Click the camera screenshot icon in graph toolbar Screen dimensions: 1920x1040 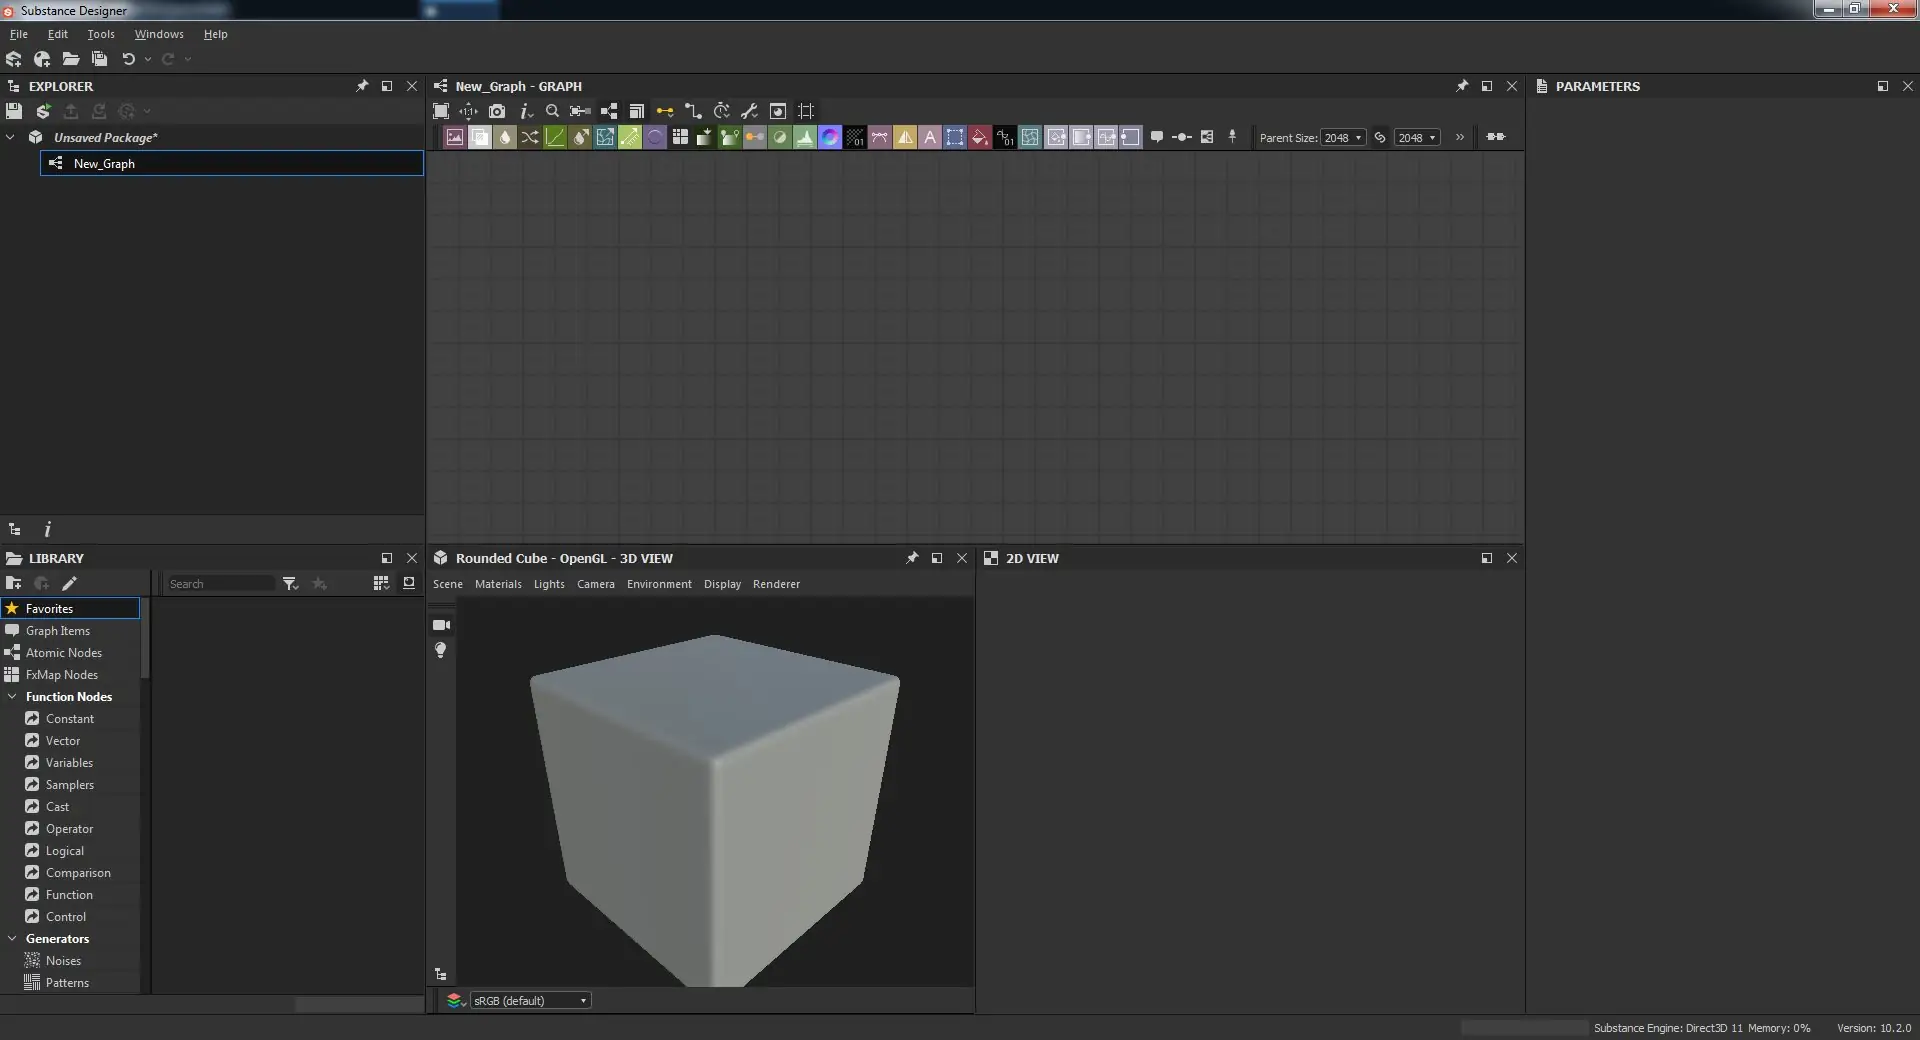[497, 111]
